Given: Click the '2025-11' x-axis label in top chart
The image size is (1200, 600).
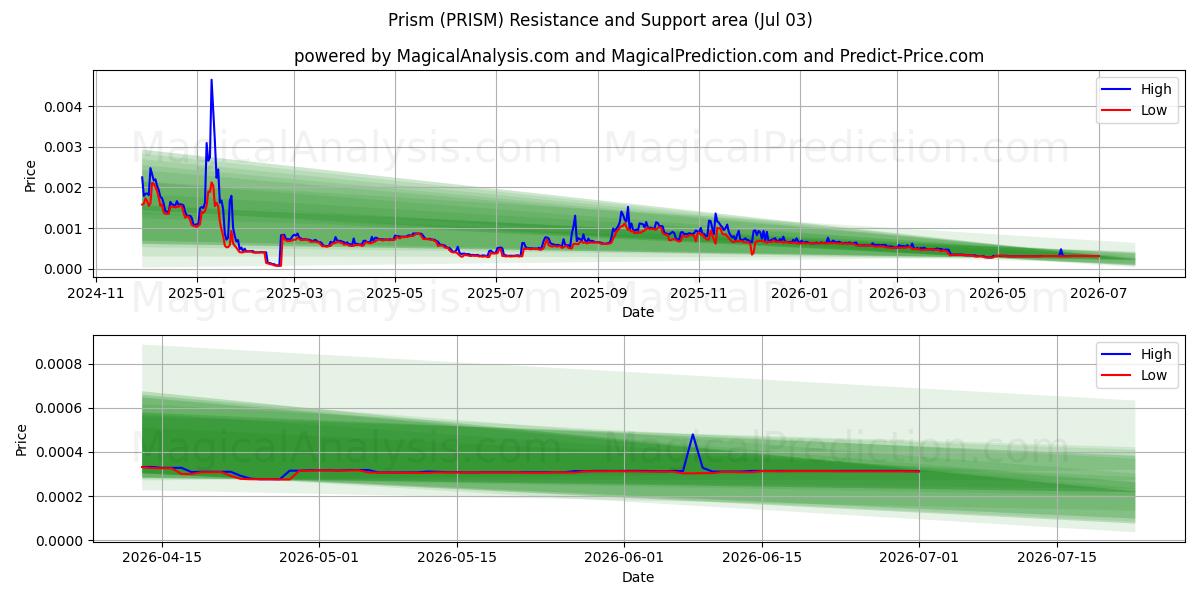Looking at the screenshot, I should [699, 293].
